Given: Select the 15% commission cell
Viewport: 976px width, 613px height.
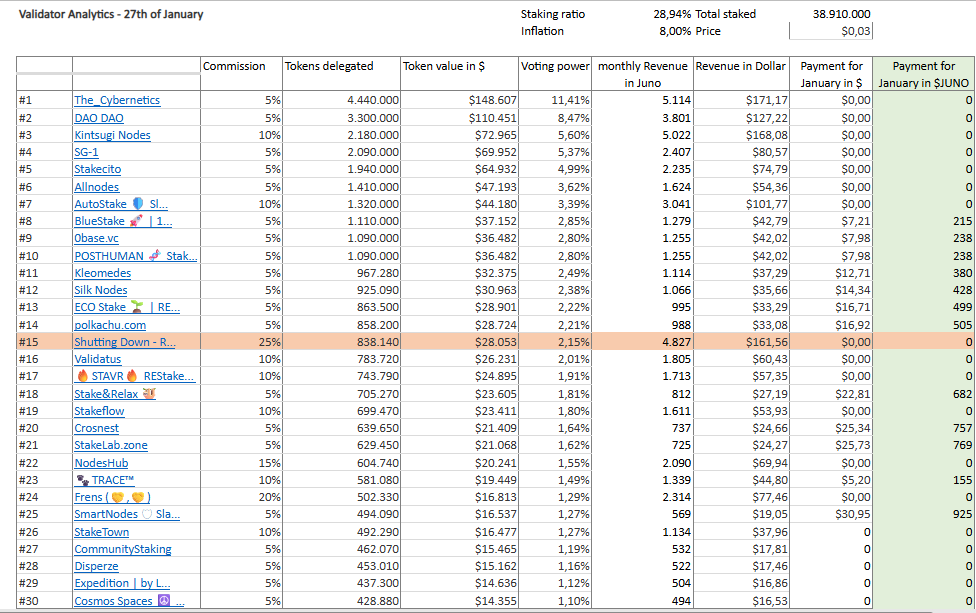Looking at the screenshot, I should pyautogui.click(x=242, y=463).
